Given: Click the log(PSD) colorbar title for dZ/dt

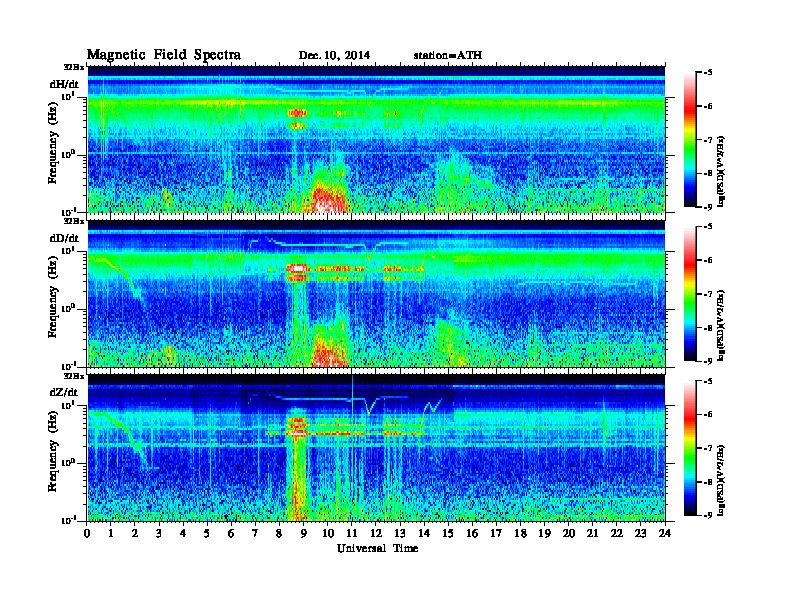Looking at the screenshot, I should pyautogui.click(x=721, y=479).
